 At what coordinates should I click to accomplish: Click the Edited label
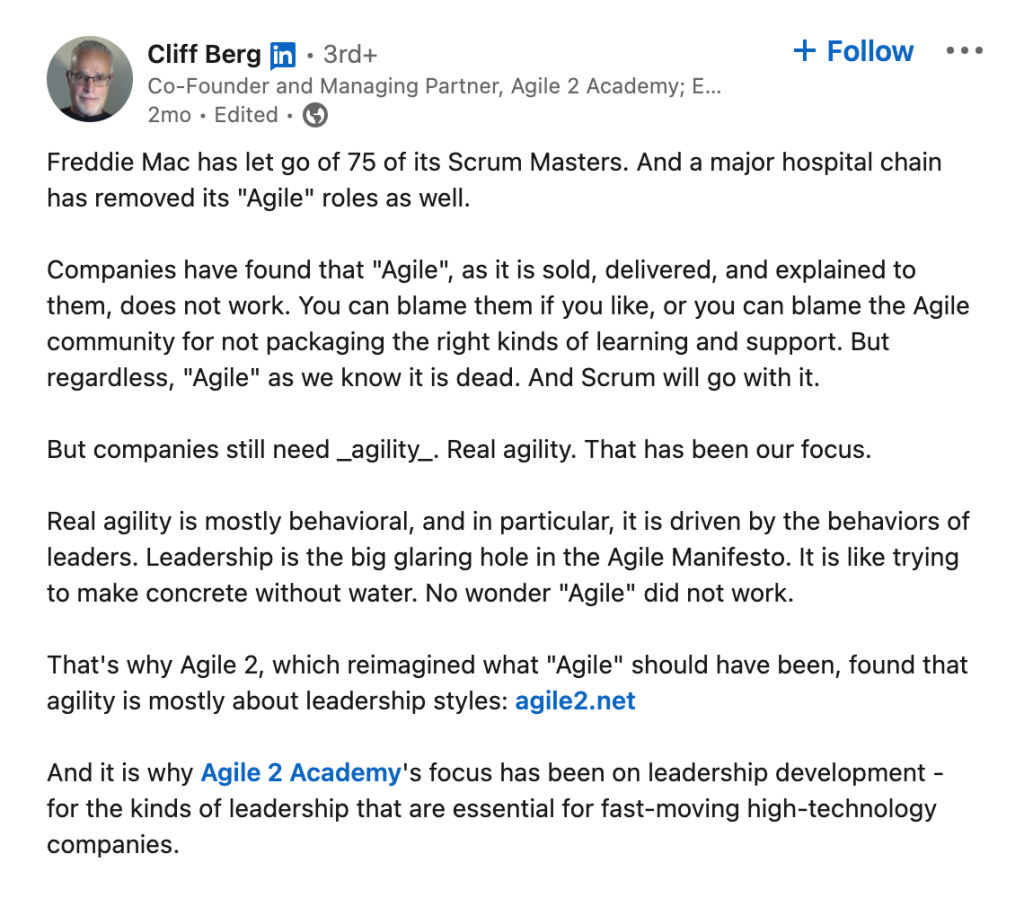[246, 115]
